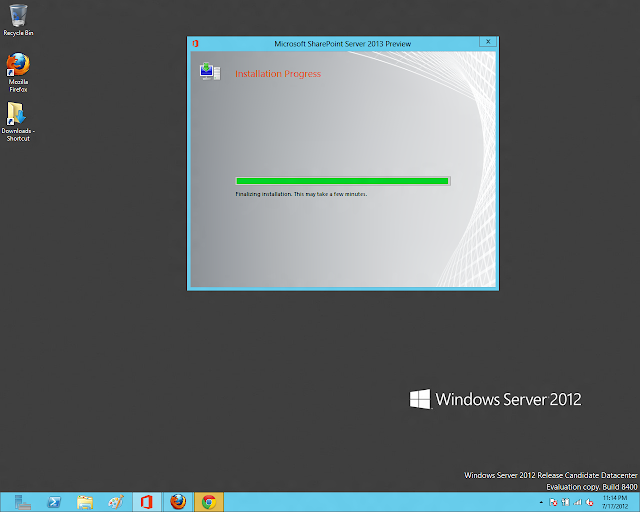Screen dimensions: 640x512
Task: Open the Paint icon in the taskbar
Action: 116,502
